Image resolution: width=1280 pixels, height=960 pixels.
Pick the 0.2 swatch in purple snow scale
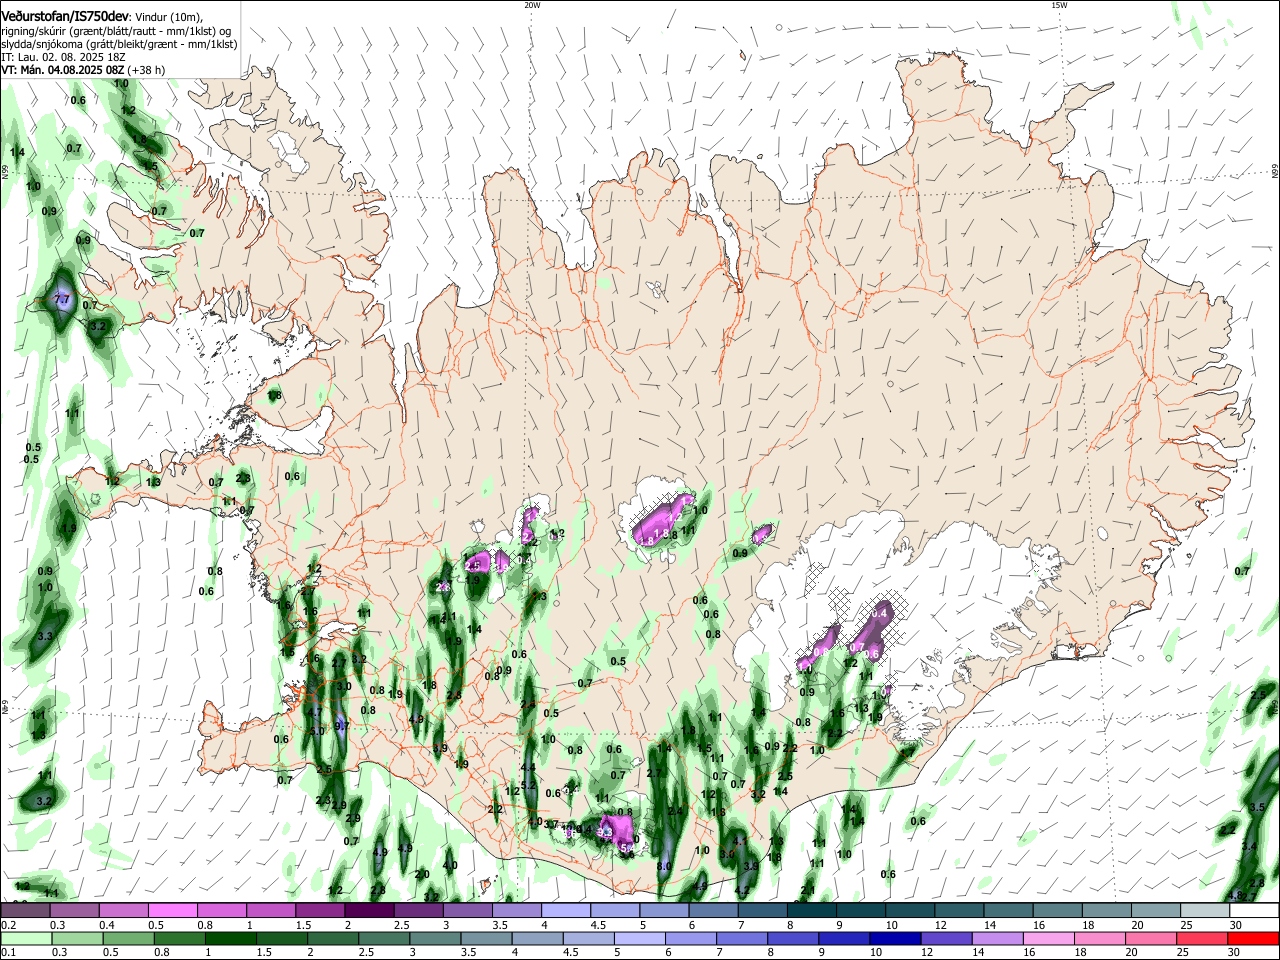pos(25,911)
